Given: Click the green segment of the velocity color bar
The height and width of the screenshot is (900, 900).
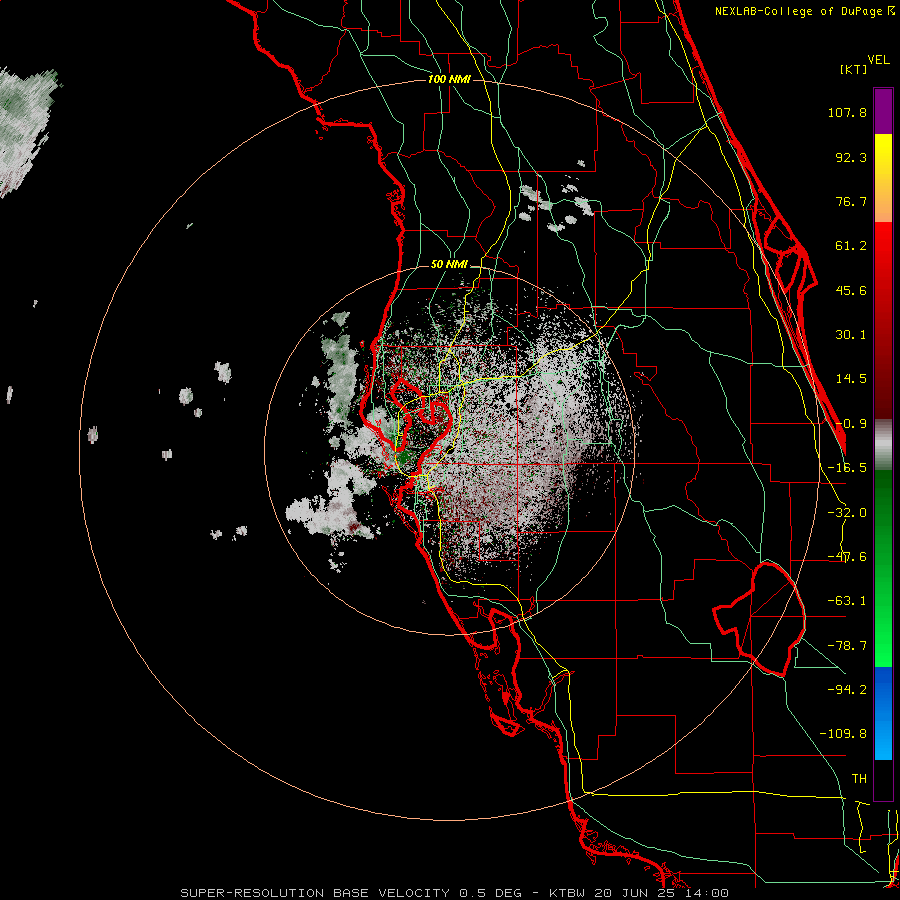Looking at the screenshot, I should coord(883,568).
